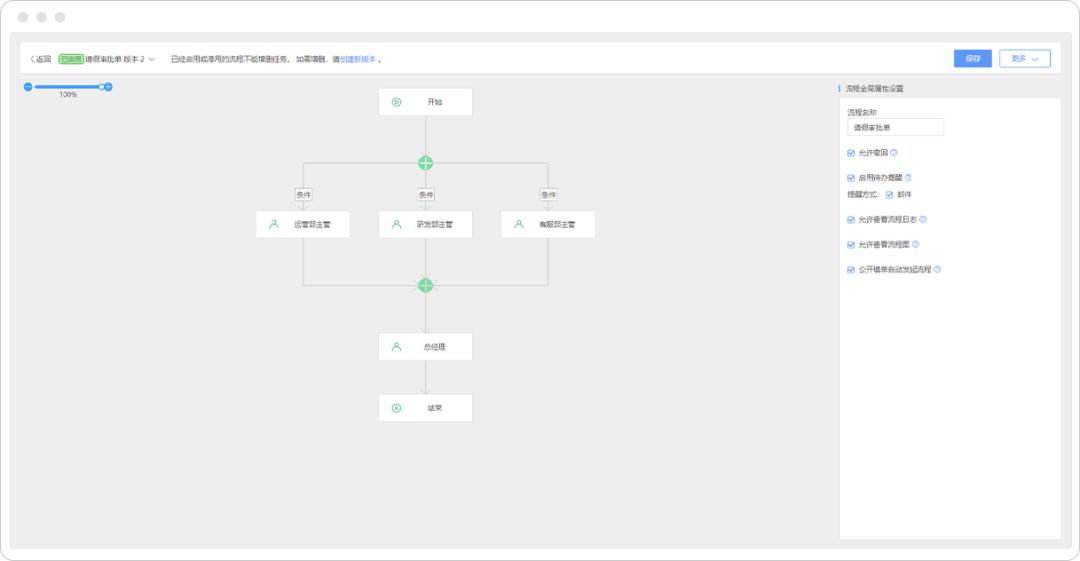Uncheck the 允许撤回 checkbox
This screenshot has height=561, width=1080.
coord(851,153)
